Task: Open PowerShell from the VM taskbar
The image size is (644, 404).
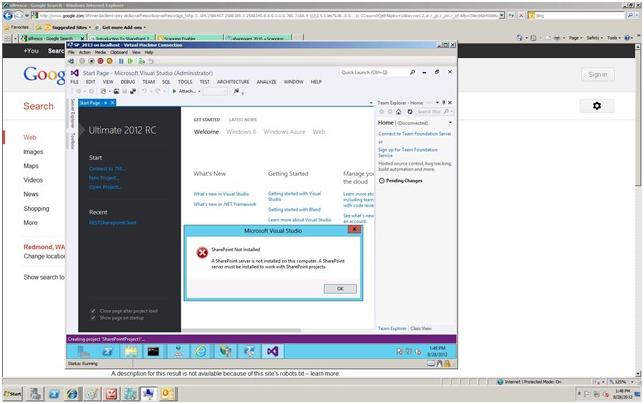Action: coord(108,351)
